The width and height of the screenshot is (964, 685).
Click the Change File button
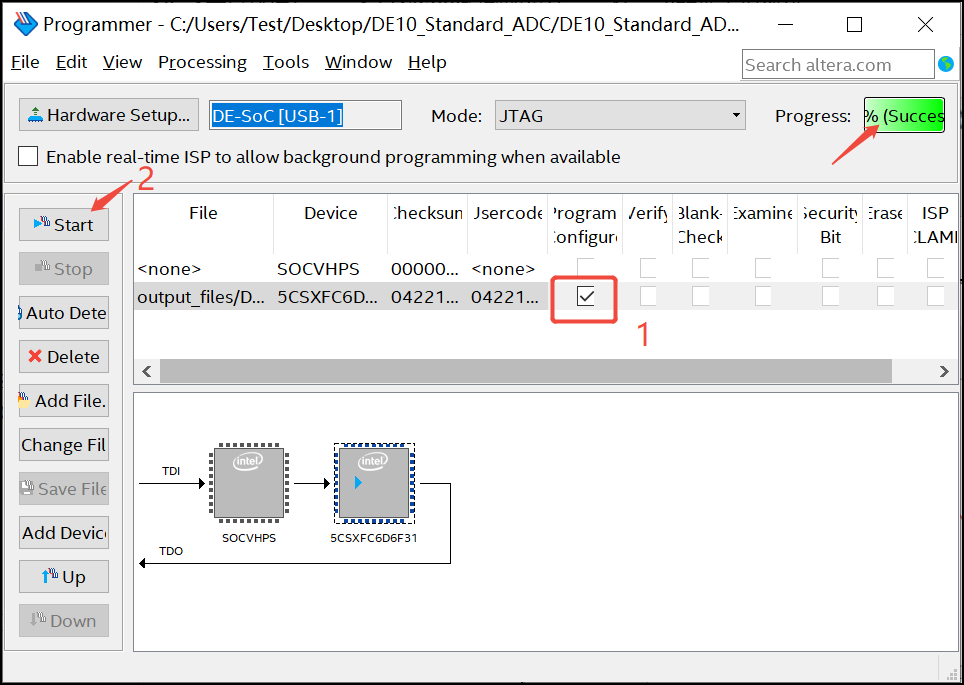64,445
